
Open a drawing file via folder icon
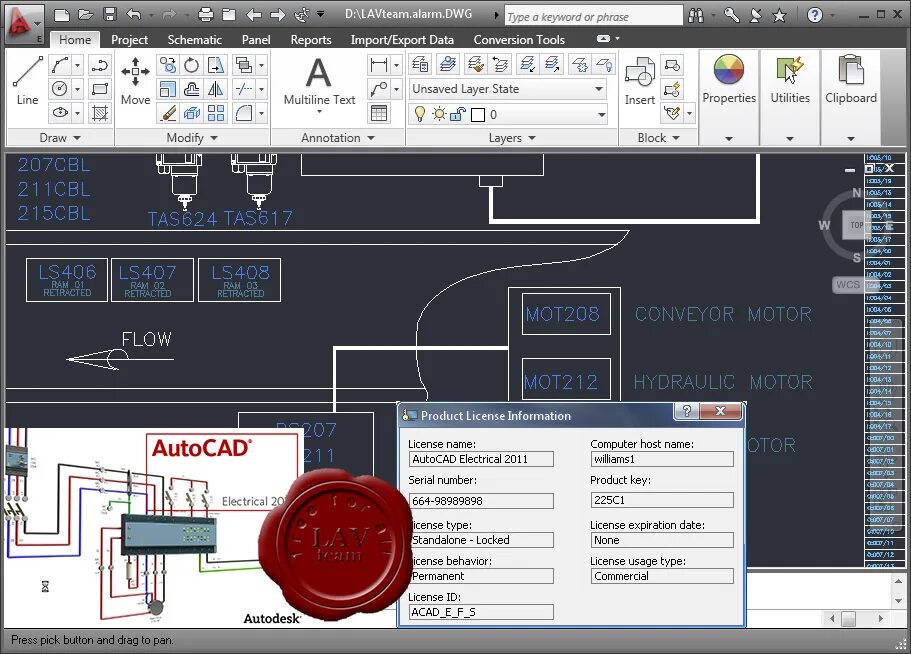click(85, 15)
